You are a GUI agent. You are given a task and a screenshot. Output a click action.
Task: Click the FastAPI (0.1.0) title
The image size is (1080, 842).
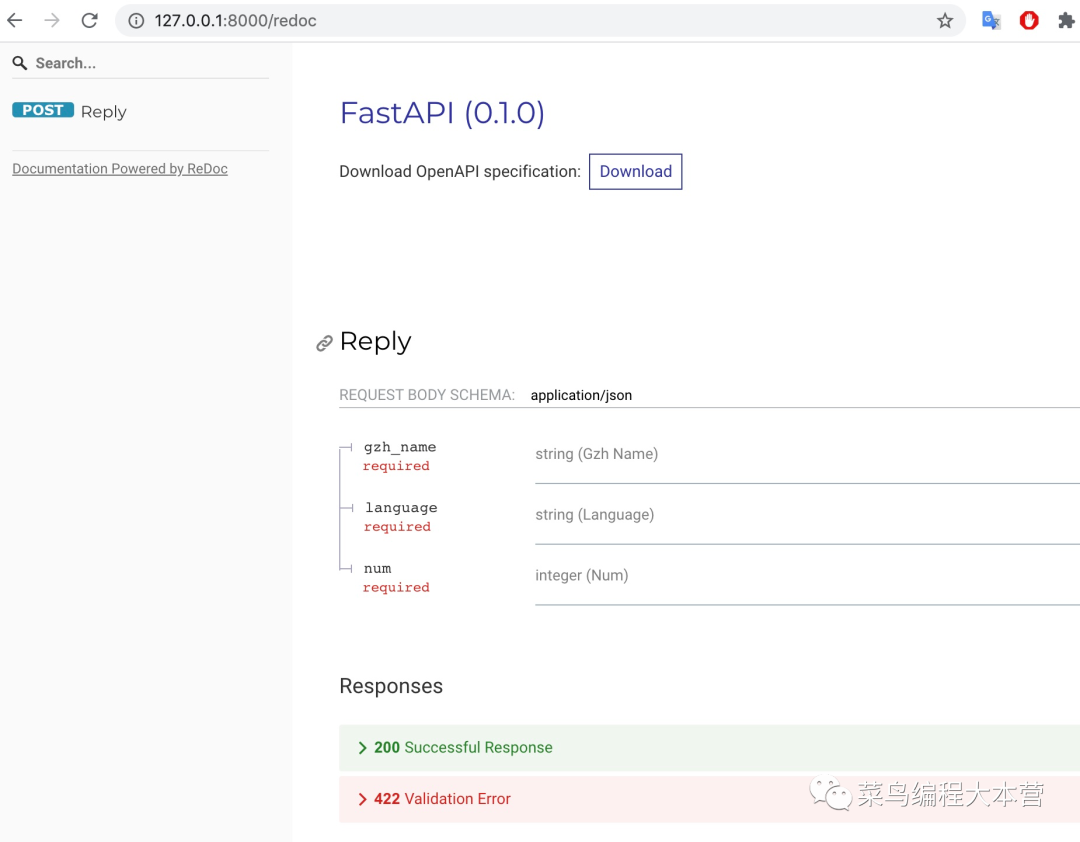tap(442, 112)
